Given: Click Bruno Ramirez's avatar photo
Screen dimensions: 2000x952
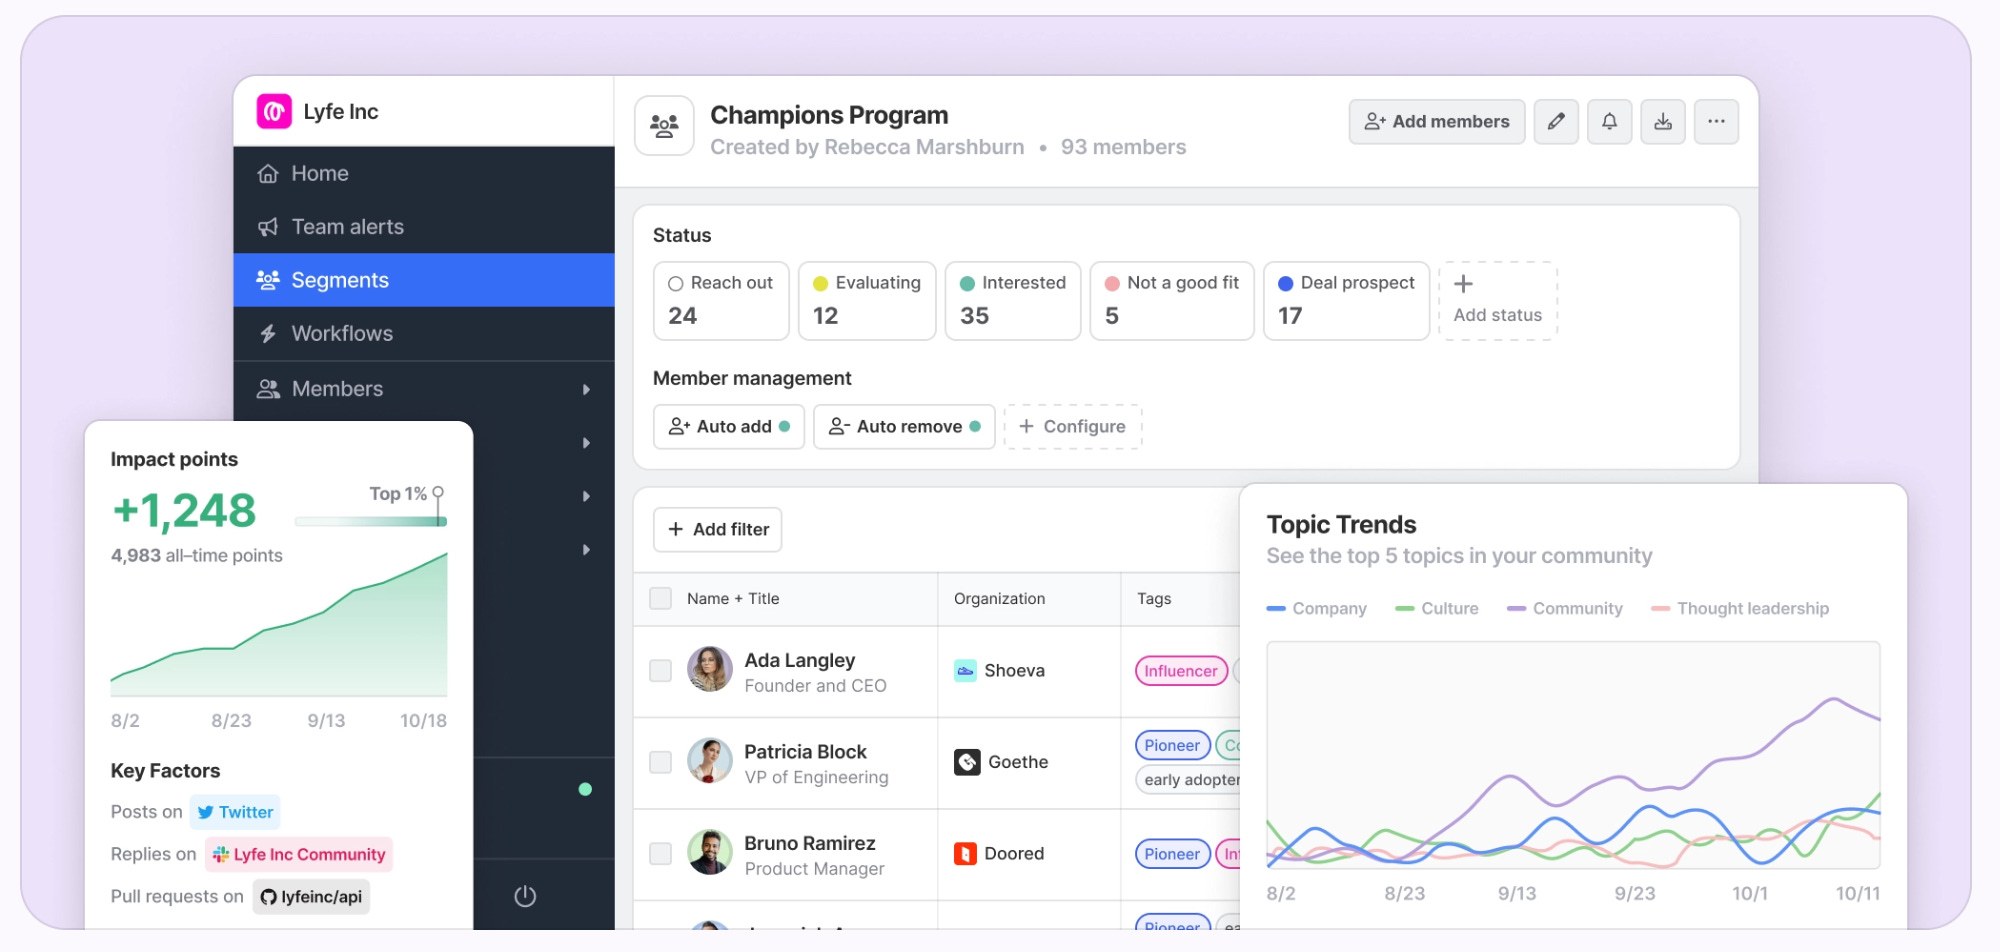Looking at the screenshot, I should click(x=710, y=852).
